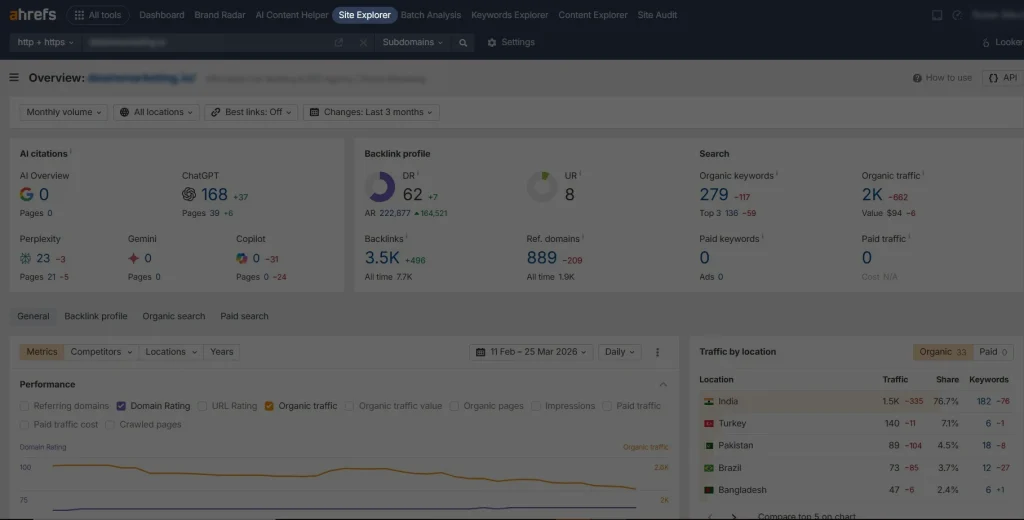Click the search magnifier icon
The height and width of the screenshot is (520, 1024).
click(x=463, y=42)
